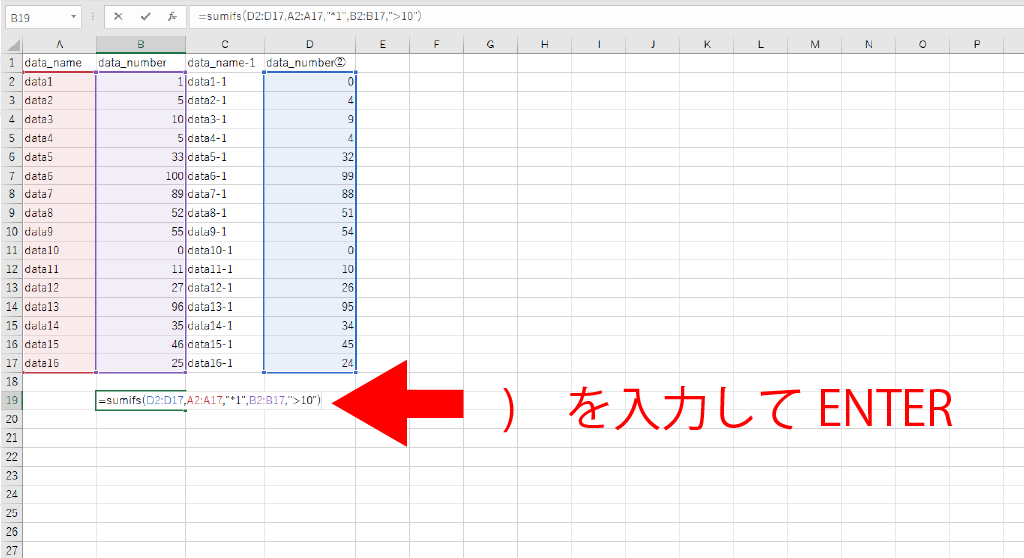The height and width of the screenshot is (558, 1024).
Task: Click the Select All corner triangle
Action: point(11,44)
